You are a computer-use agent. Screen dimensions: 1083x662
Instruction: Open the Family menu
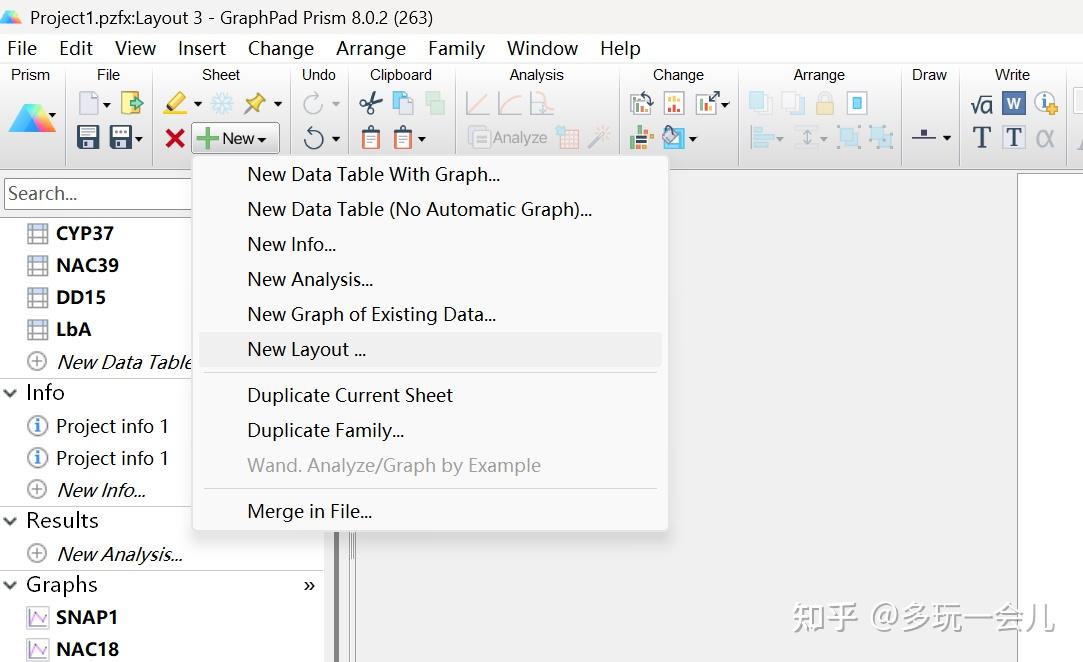pyautogui.click(x=457, y=48)
